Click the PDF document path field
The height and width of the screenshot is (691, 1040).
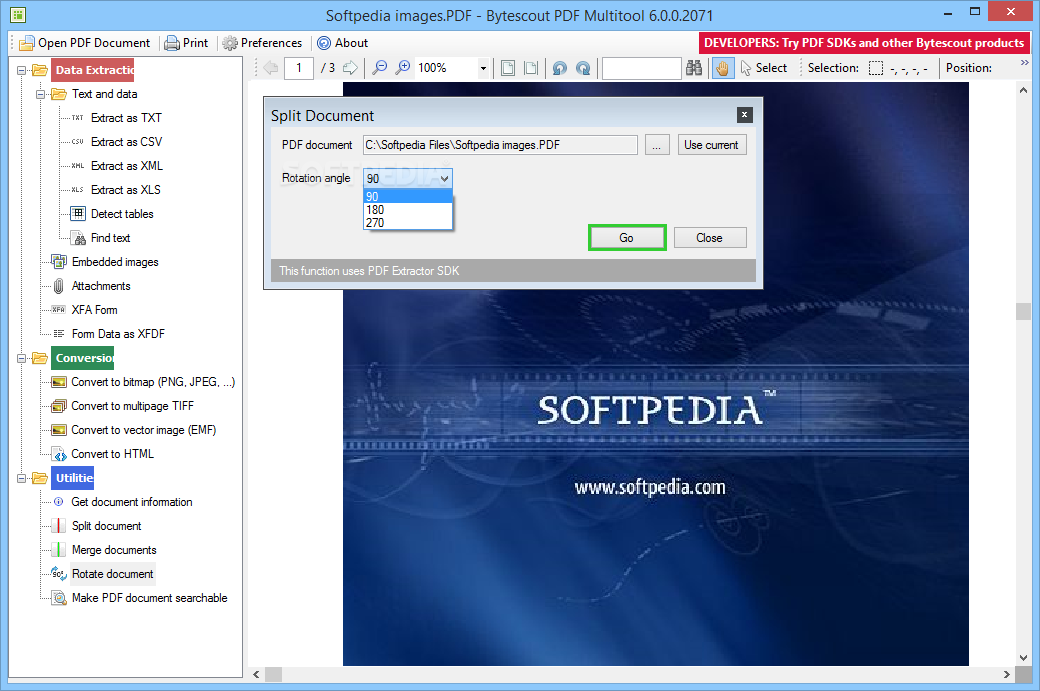[500, 145]
